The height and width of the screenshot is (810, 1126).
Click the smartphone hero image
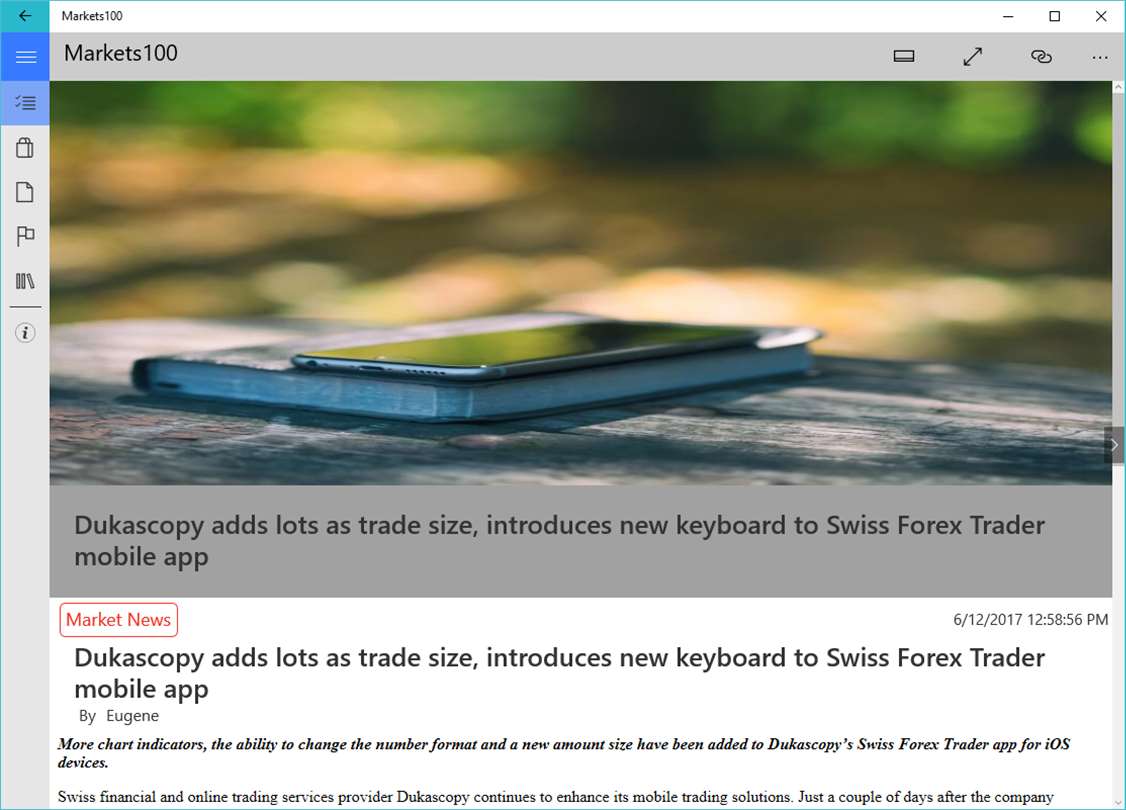point(580,283)
